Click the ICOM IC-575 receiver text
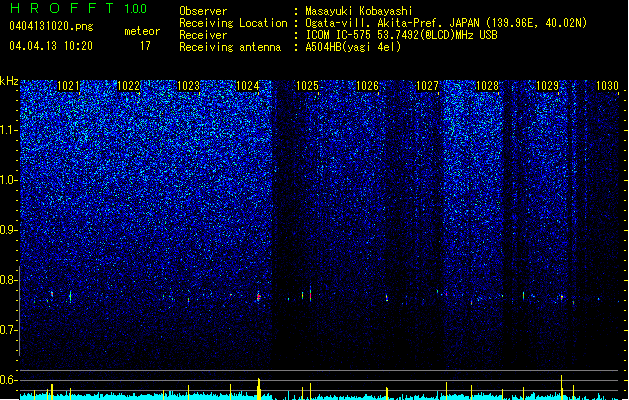 tap(401, 35)
